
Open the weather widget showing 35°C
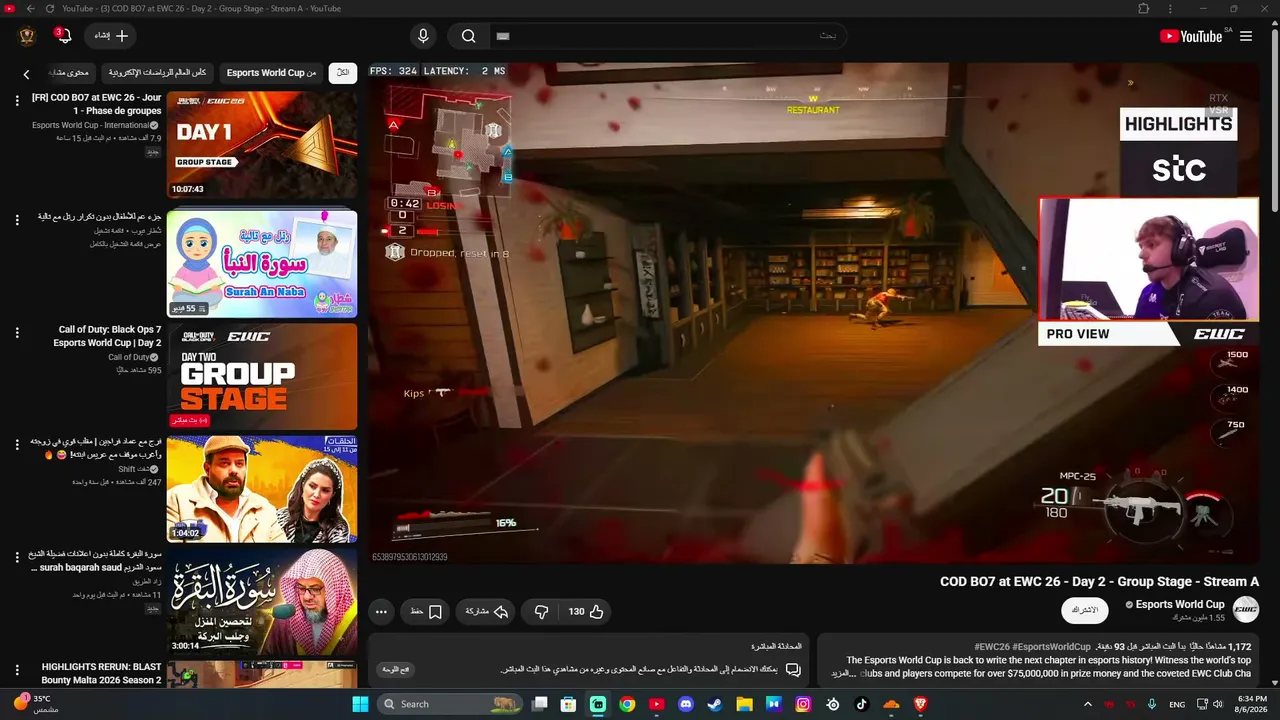(x=36, y=704)
